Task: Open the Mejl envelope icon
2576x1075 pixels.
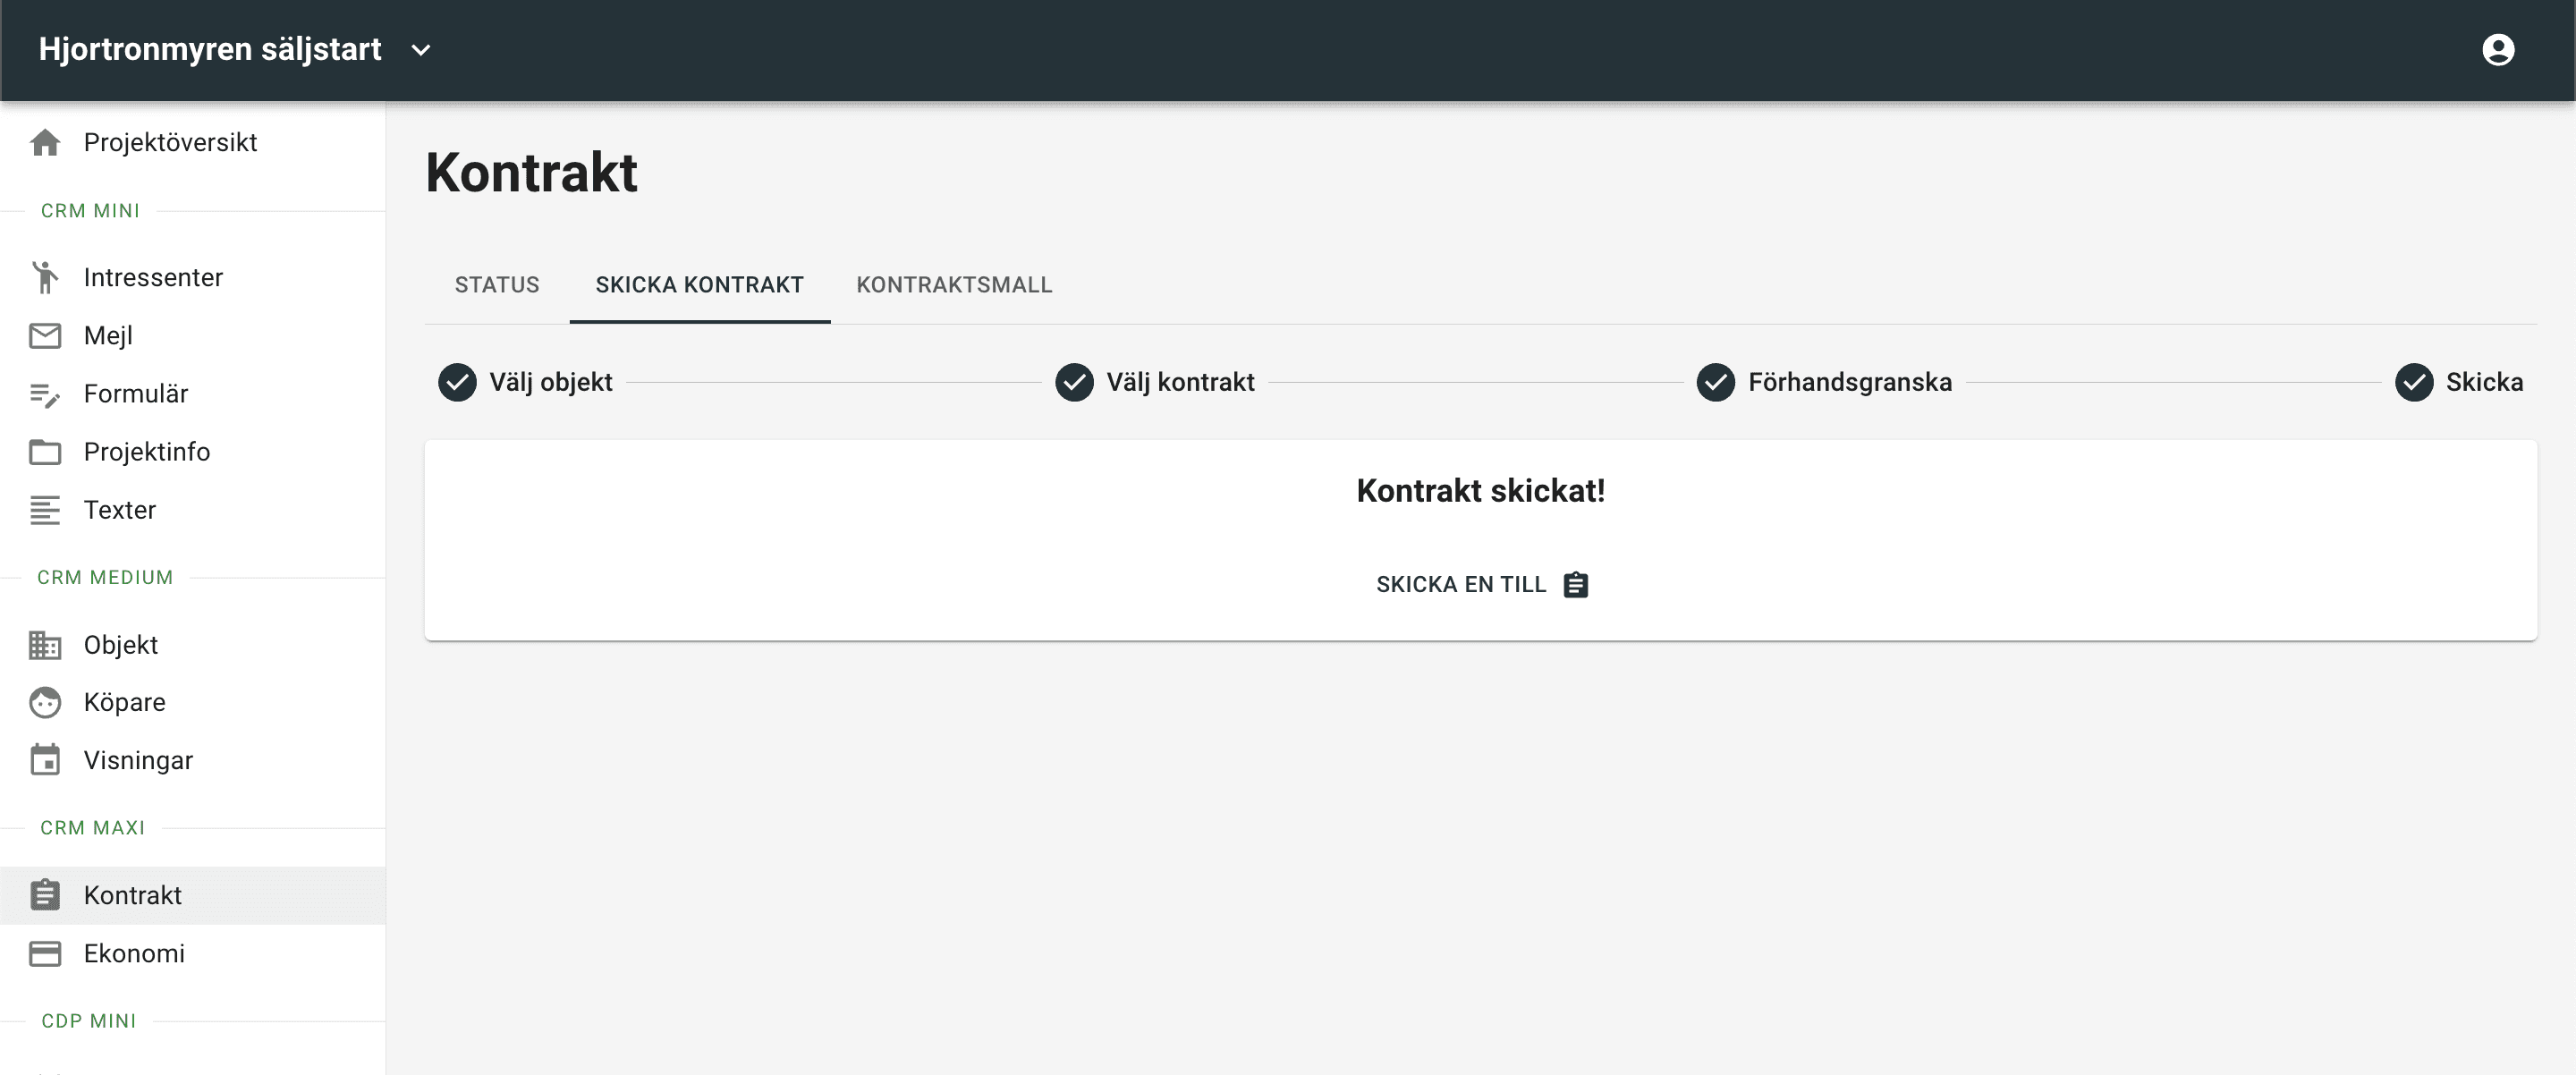Action: [45, 335]
